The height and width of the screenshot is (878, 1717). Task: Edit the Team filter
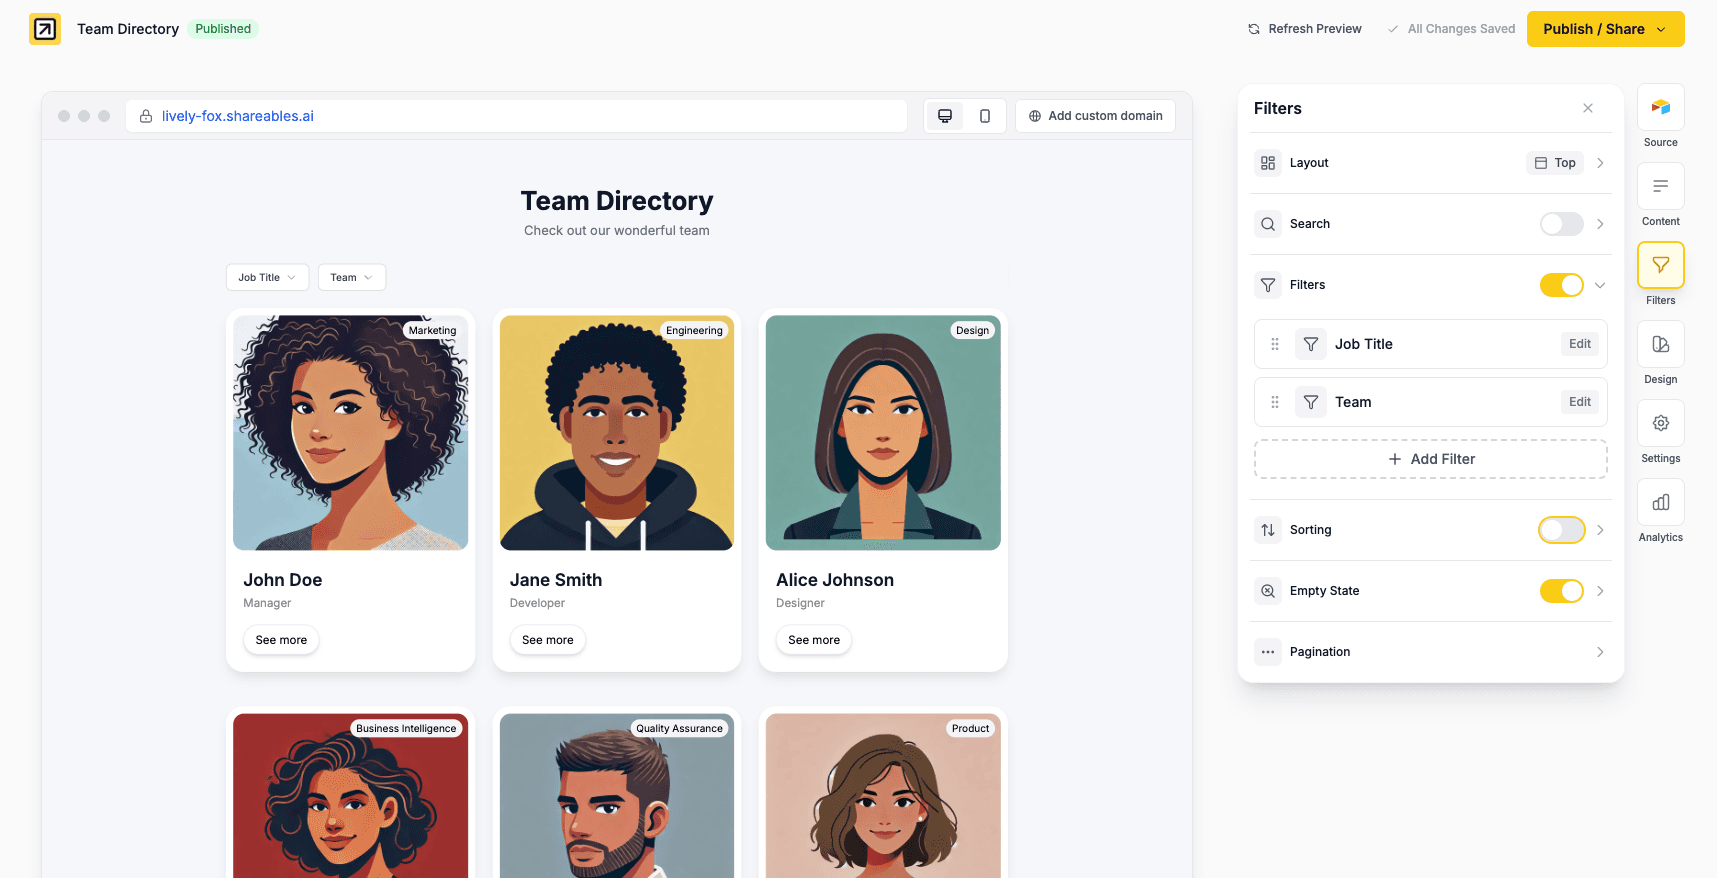[1579, 402]
